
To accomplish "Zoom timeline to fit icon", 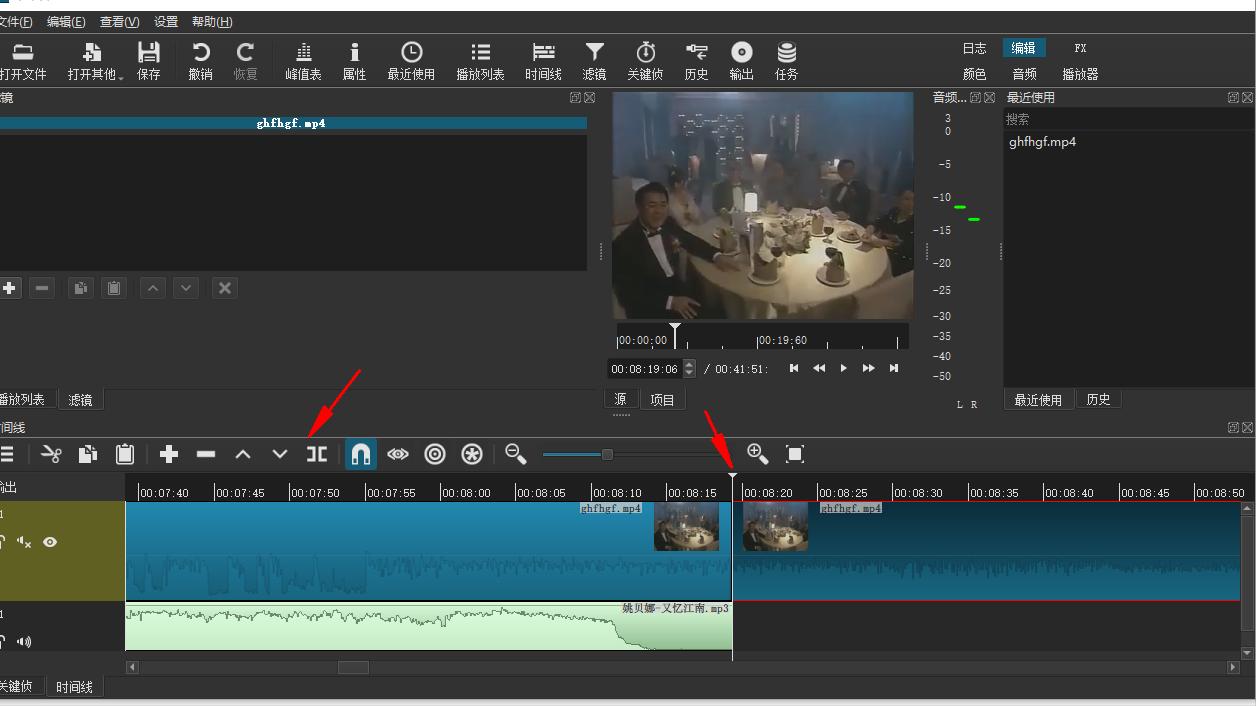I will (x=795, y=455).
